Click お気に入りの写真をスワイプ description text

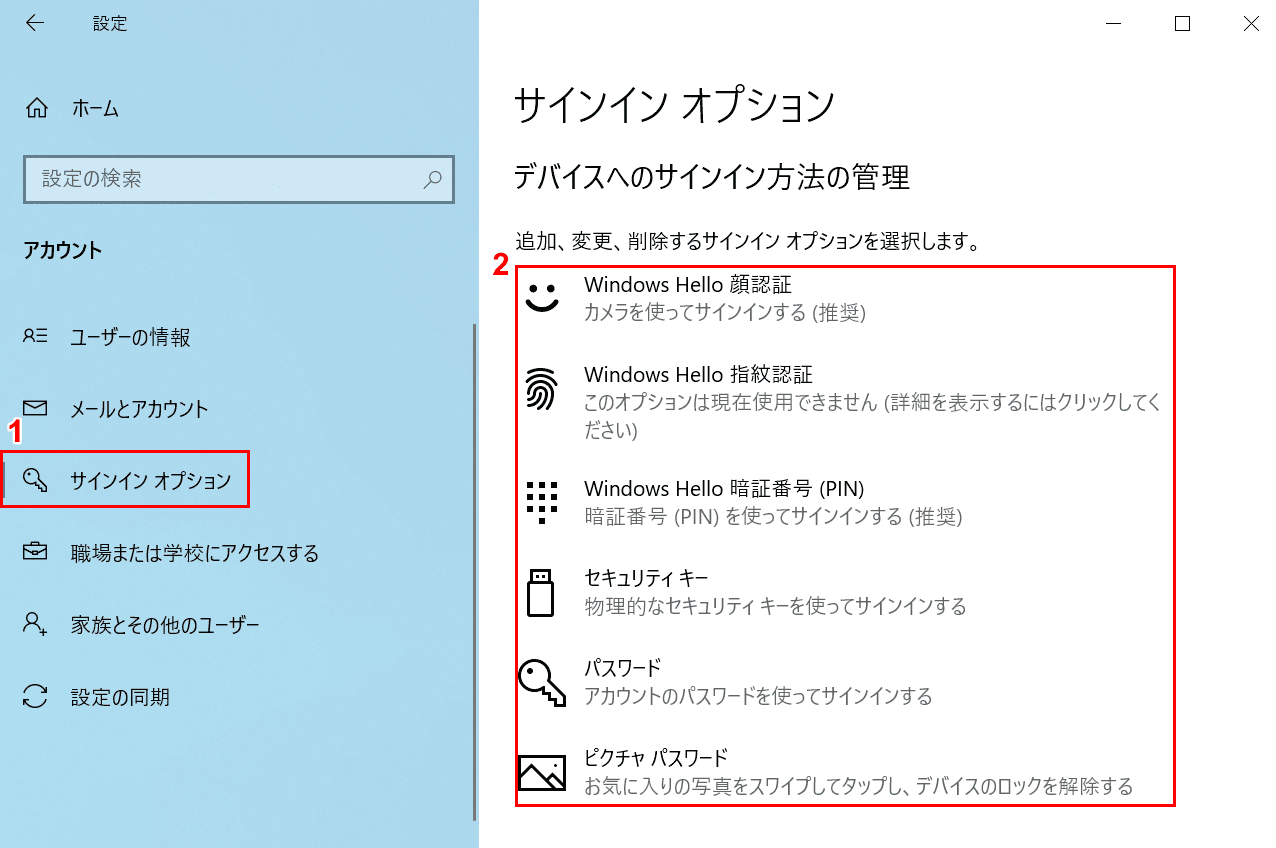point(859,786)
